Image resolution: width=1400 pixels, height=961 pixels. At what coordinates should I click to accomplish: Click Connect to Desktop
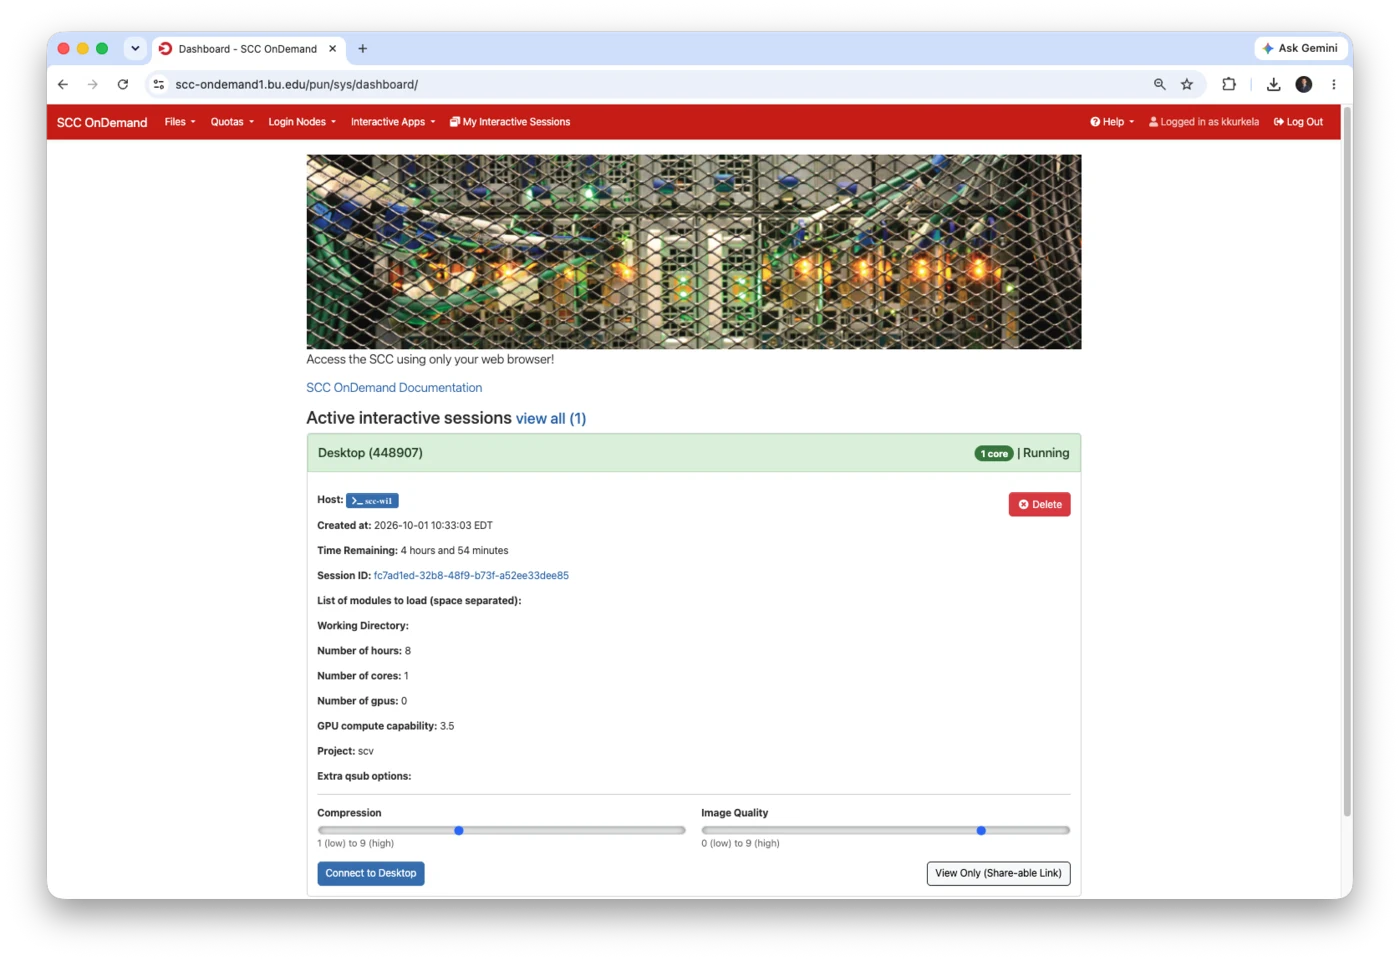click(371, 874)
